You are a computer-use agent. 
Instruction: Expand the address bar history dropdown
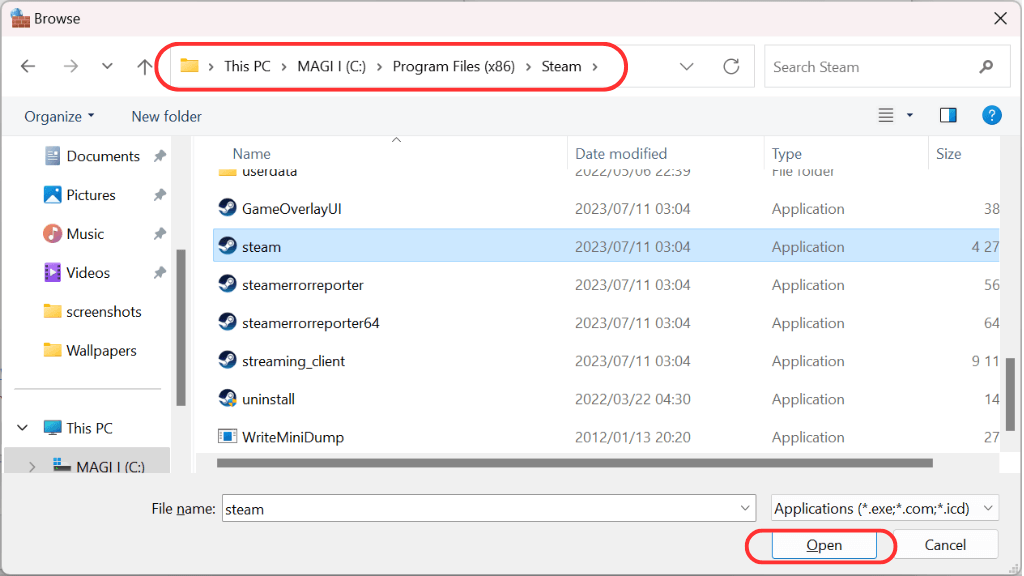[x=687, y=67]
